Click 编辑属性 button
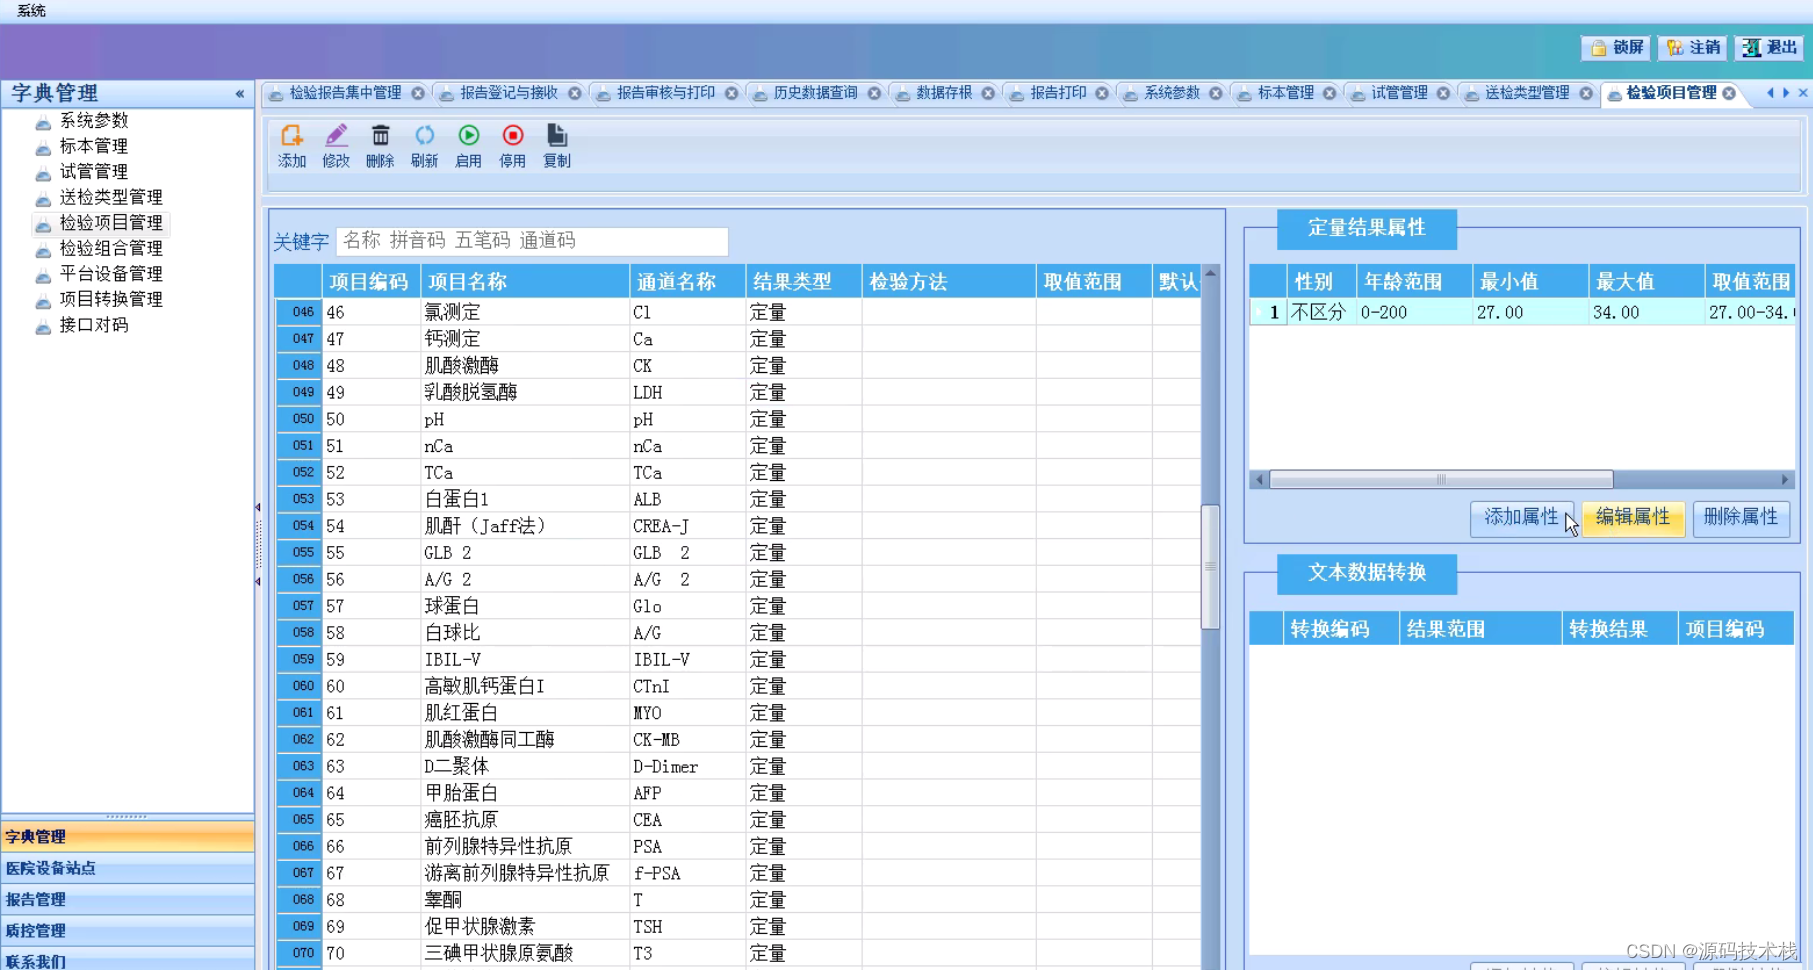 tap(1633, 517)
